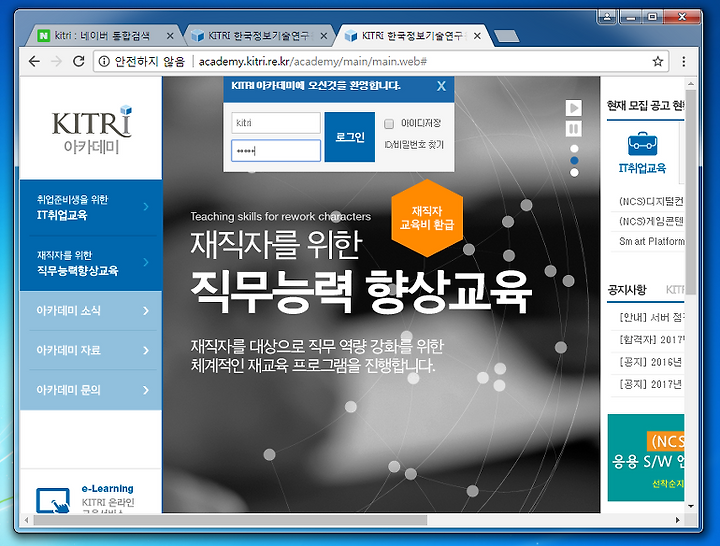Play the banner slideshow
720x546 pixels.
pyautogui.click(x=574, y=108)
